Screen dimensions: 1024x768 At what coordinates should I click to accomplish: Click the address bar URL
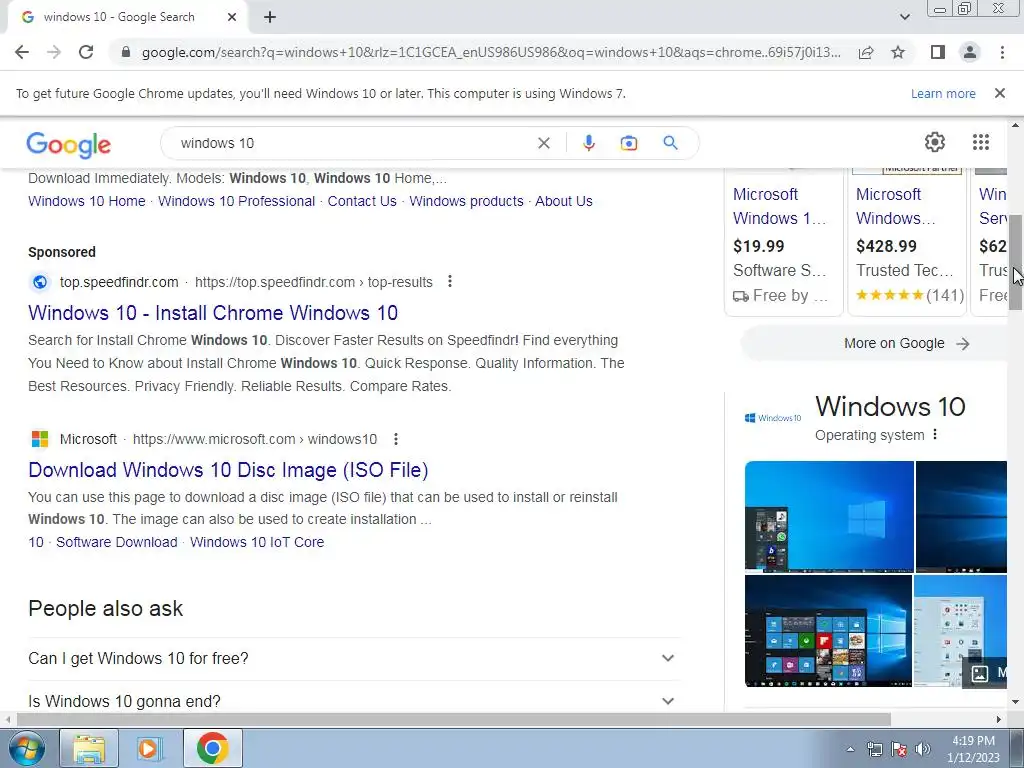tap(491, 52)
